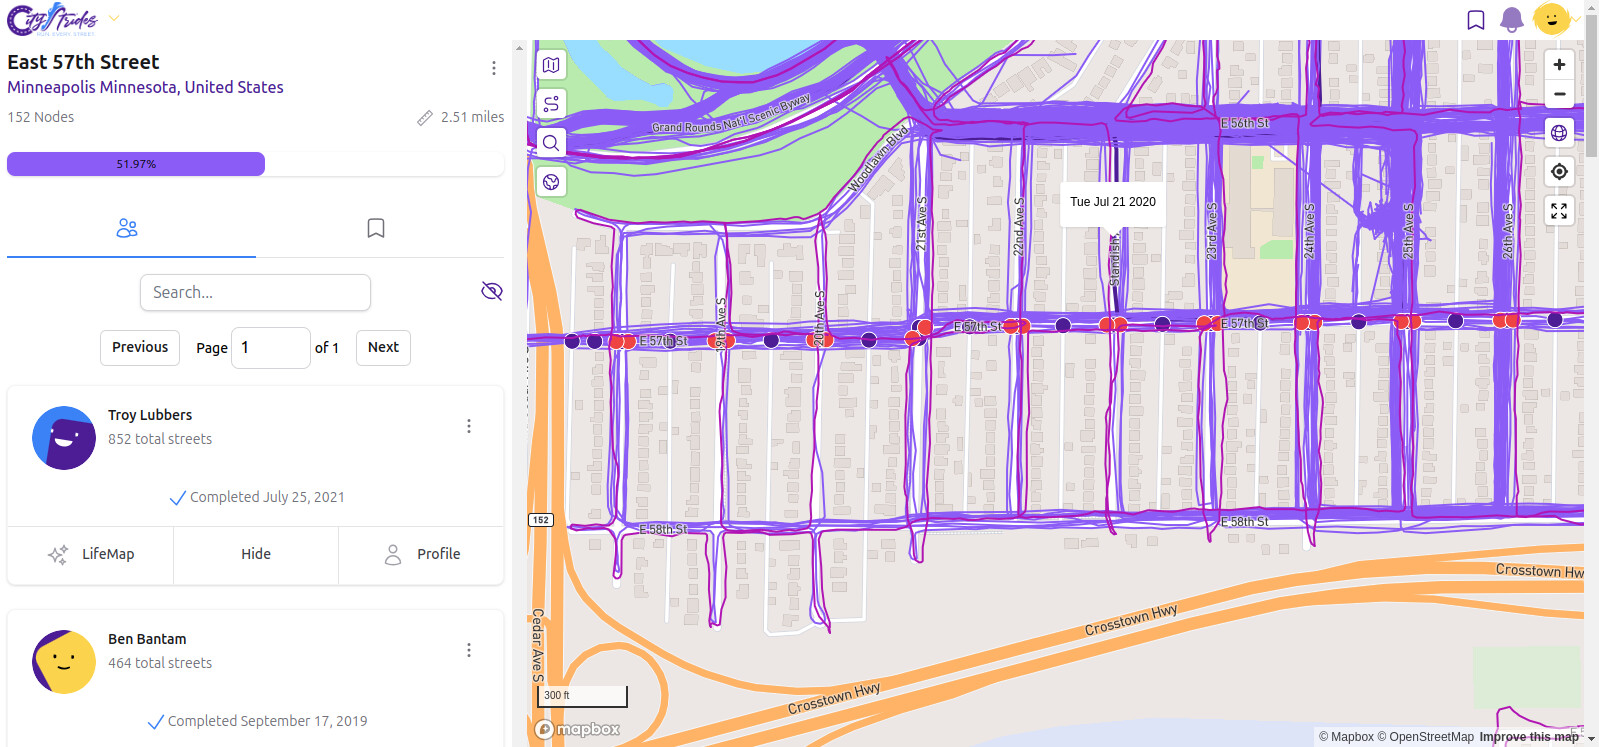Switch to the bookmark tab

pos(376,228)
